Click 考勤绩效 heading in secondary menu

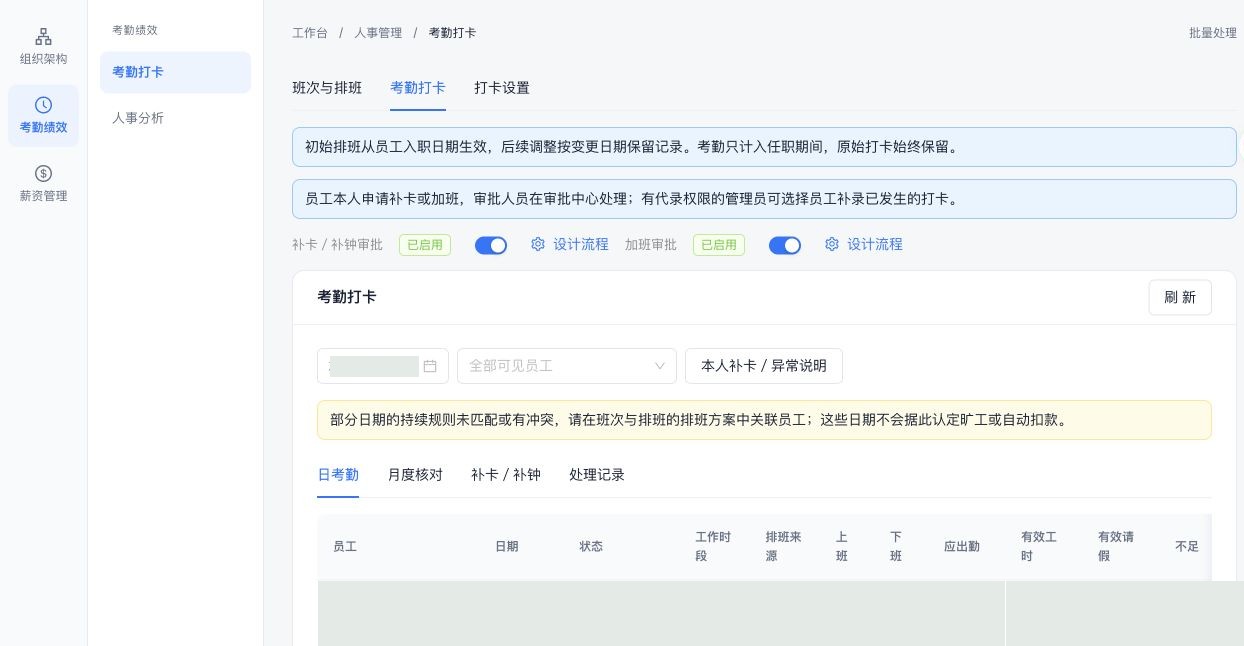point(135,30)
